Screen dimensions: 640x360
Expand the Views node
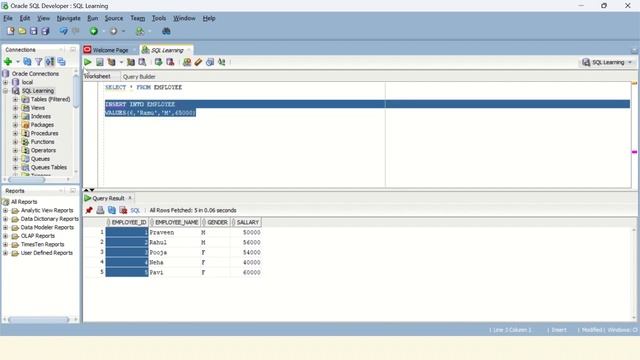(x=15, y=108)
